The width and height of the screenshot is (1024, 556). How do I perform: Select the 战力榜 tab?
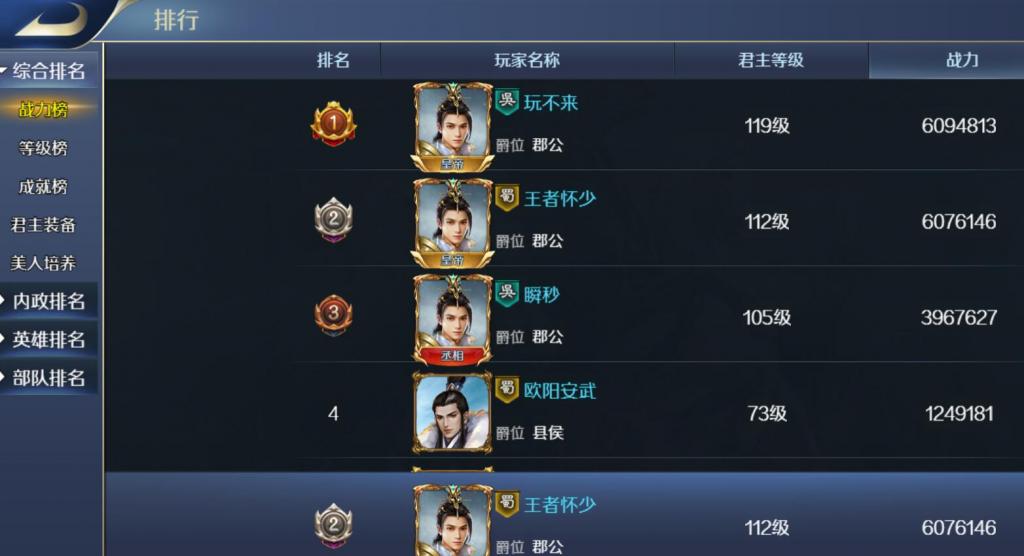(43, 109)
